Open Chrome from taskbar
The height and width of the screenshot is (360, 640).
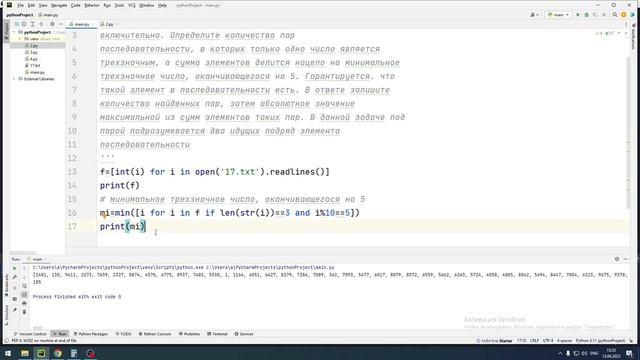point(58,353)
